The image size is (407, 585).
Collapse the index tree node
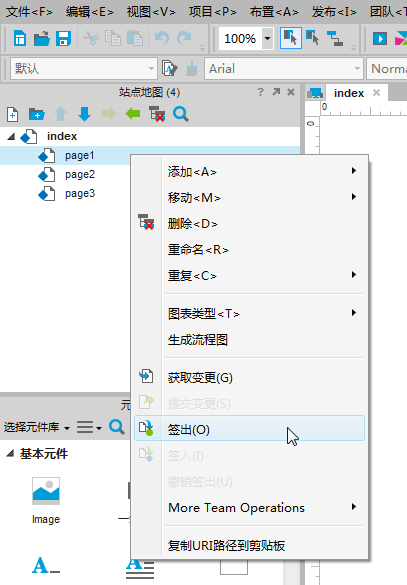pos(11,137)
